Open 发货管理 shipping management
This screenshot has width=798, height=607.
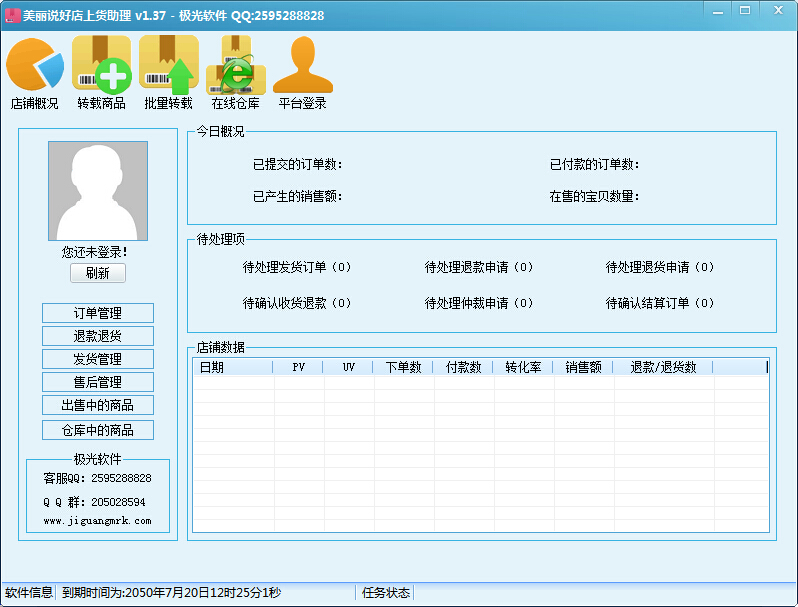98,359
